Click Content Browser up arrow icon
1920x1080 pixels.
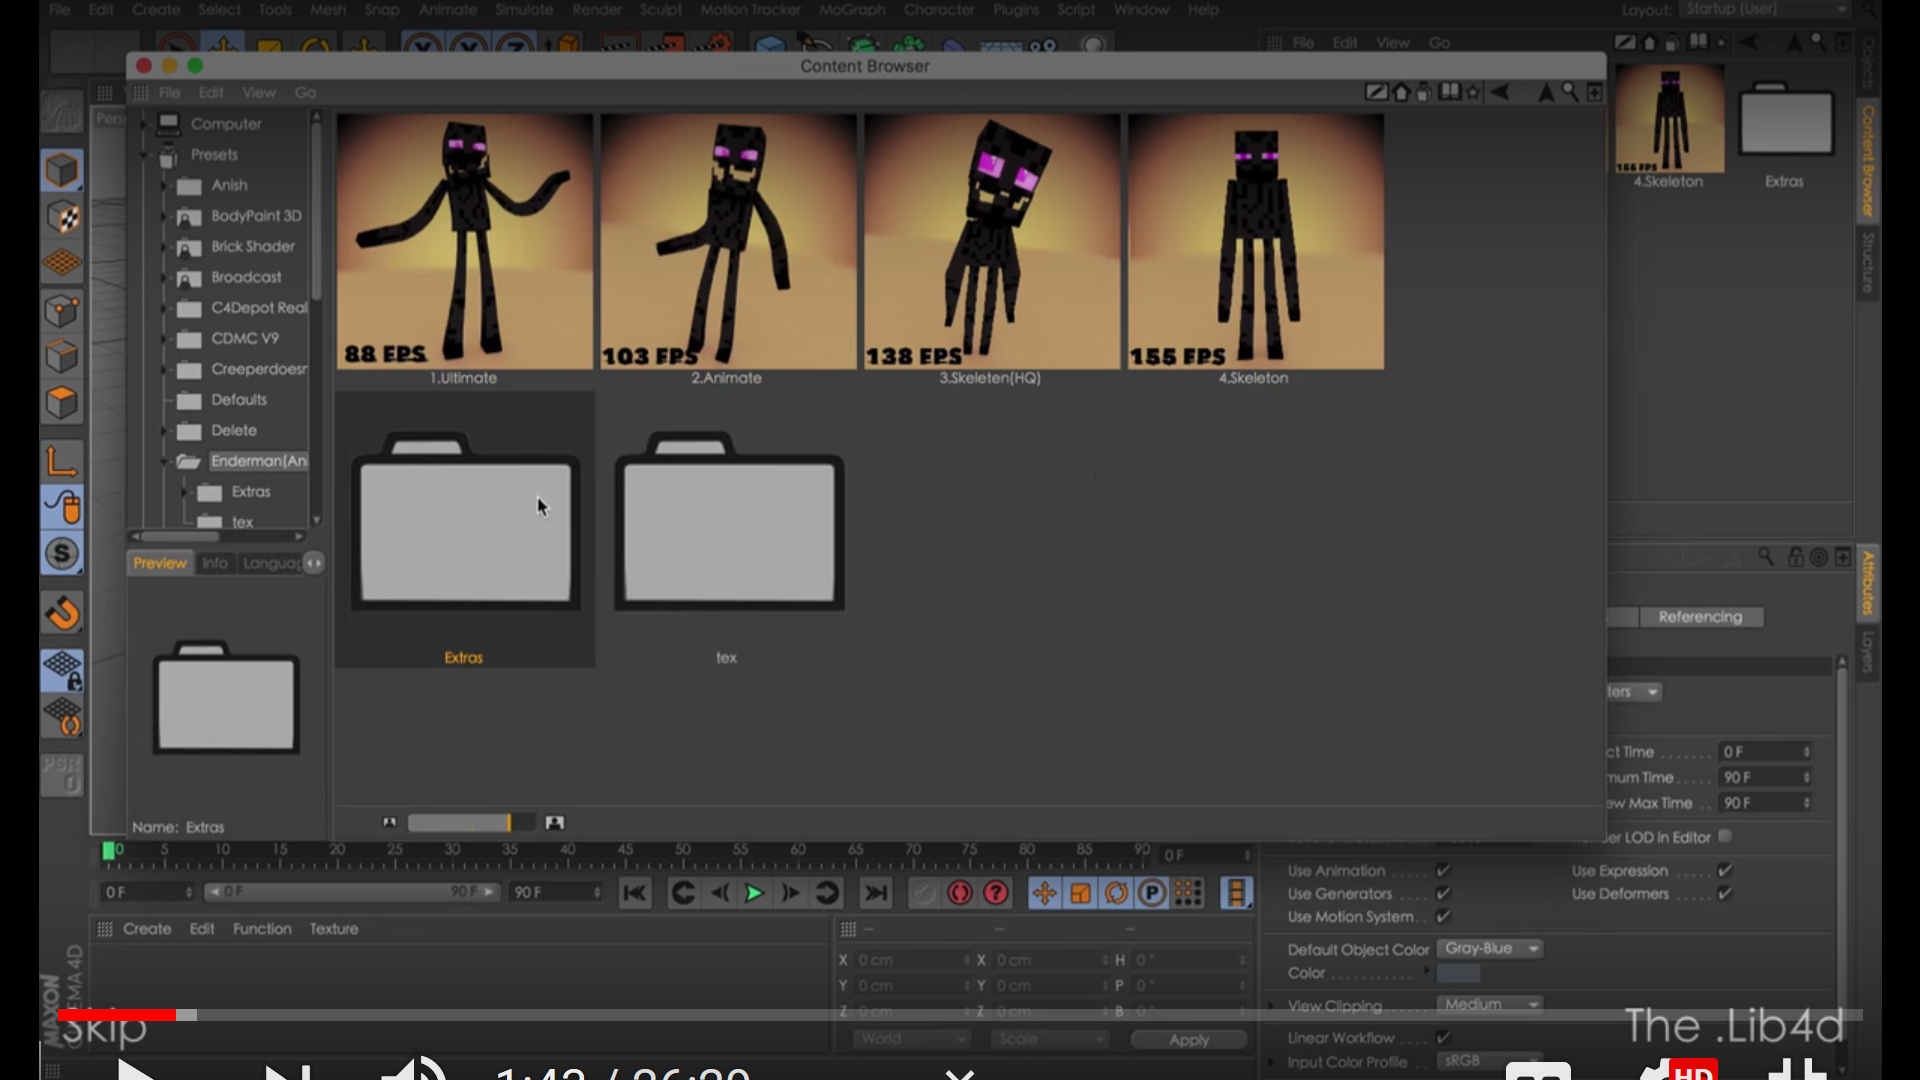(1546, 92)
